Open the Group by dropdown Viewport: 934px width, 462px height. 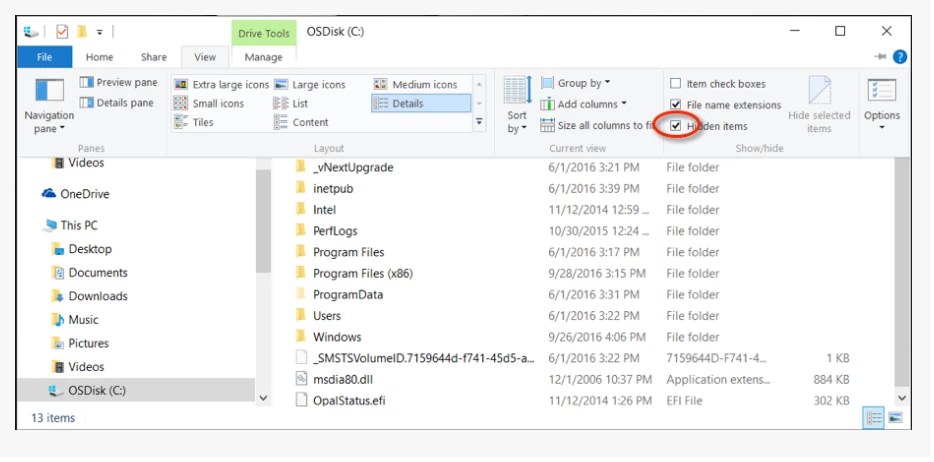(x=575, y=83)
